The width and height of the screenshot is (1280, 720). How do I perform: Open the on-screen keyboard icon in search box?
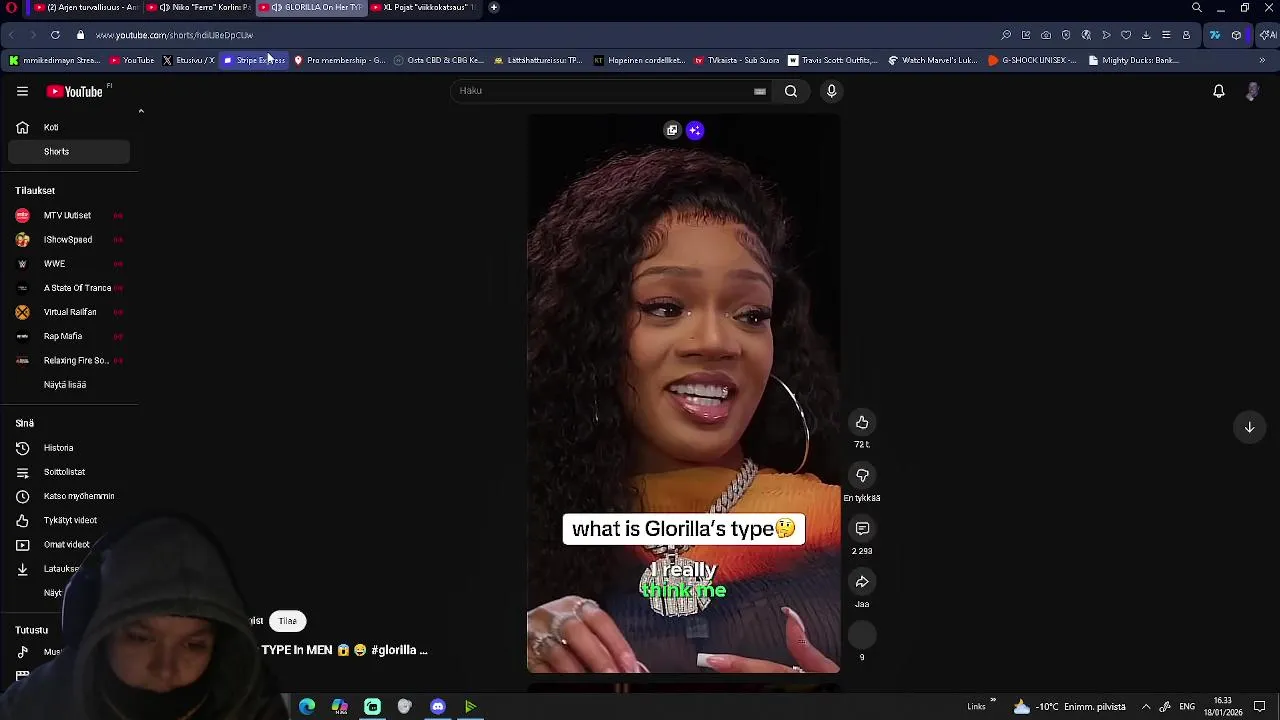pos(760,91)
